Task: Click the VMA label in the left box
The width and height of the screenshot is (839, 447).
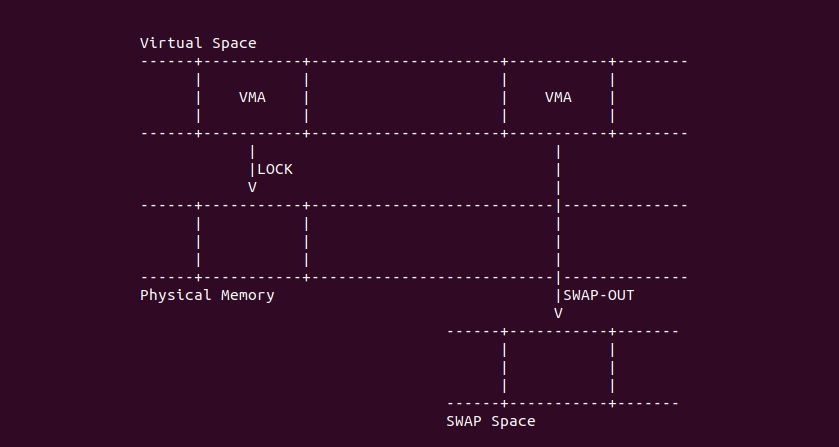Action: (x=252, y=97)
